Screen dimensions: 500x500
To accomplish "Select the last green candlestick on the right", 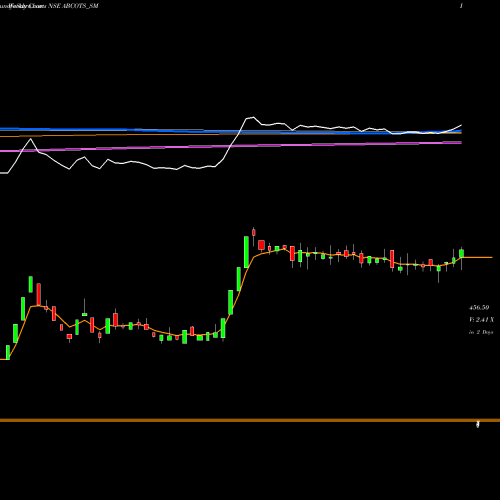I will tap(462, 254).
